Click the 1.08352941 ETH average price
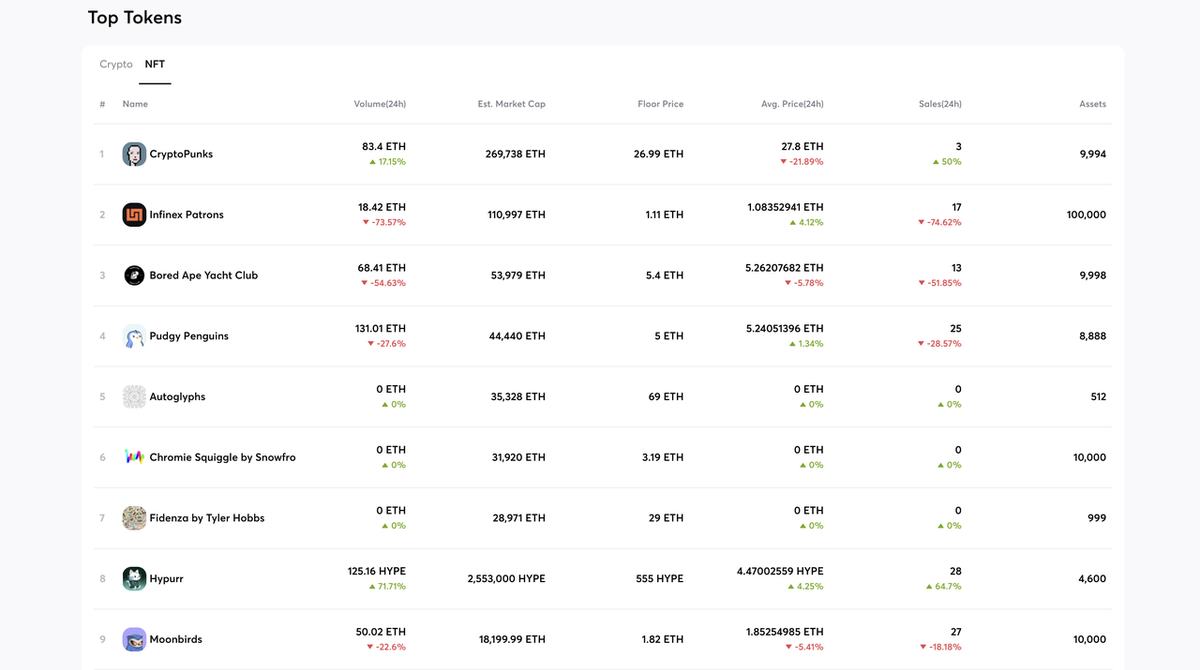Screen dimensions: 1200x670 coord(785,207)
